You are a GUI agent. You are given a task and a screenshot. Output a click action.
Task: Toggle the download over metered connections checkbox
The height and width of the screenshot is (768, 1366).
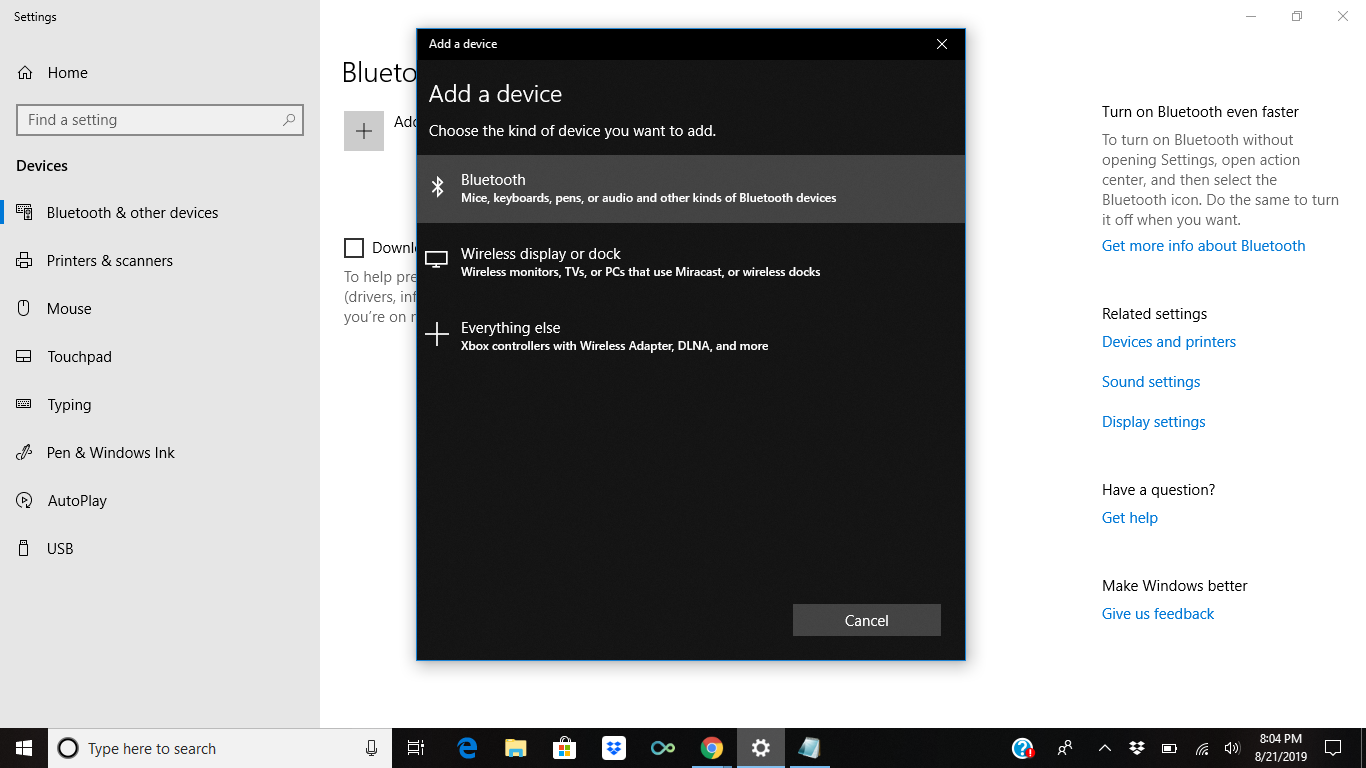[x=354, y=248]
